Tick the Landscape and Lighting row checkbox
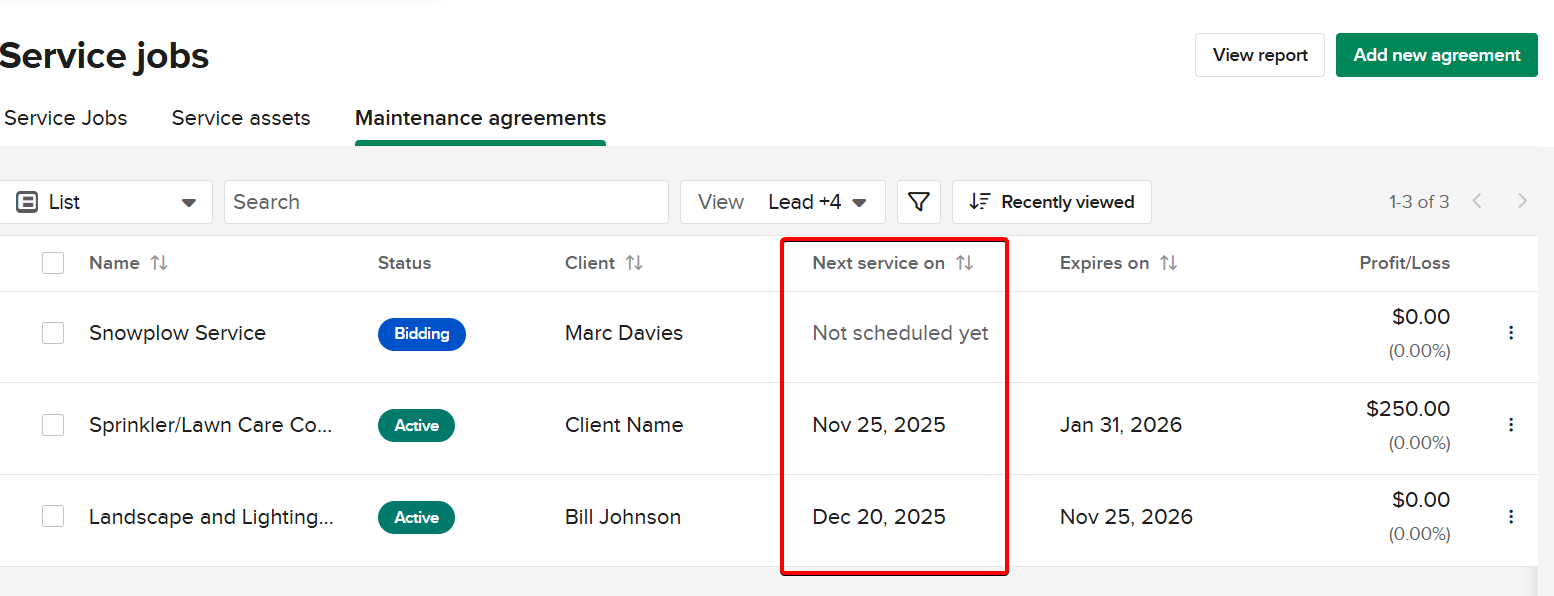The height and width of the screenshot is (596, 1554). coord(53,517)
